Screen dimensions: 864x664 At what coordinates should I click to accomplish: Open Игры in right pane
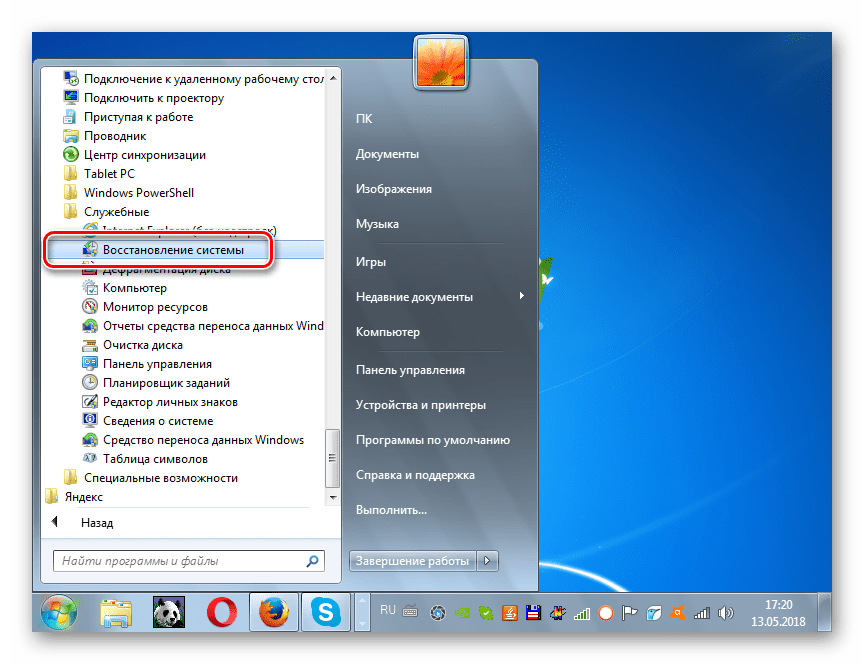[x=371, y=262]
